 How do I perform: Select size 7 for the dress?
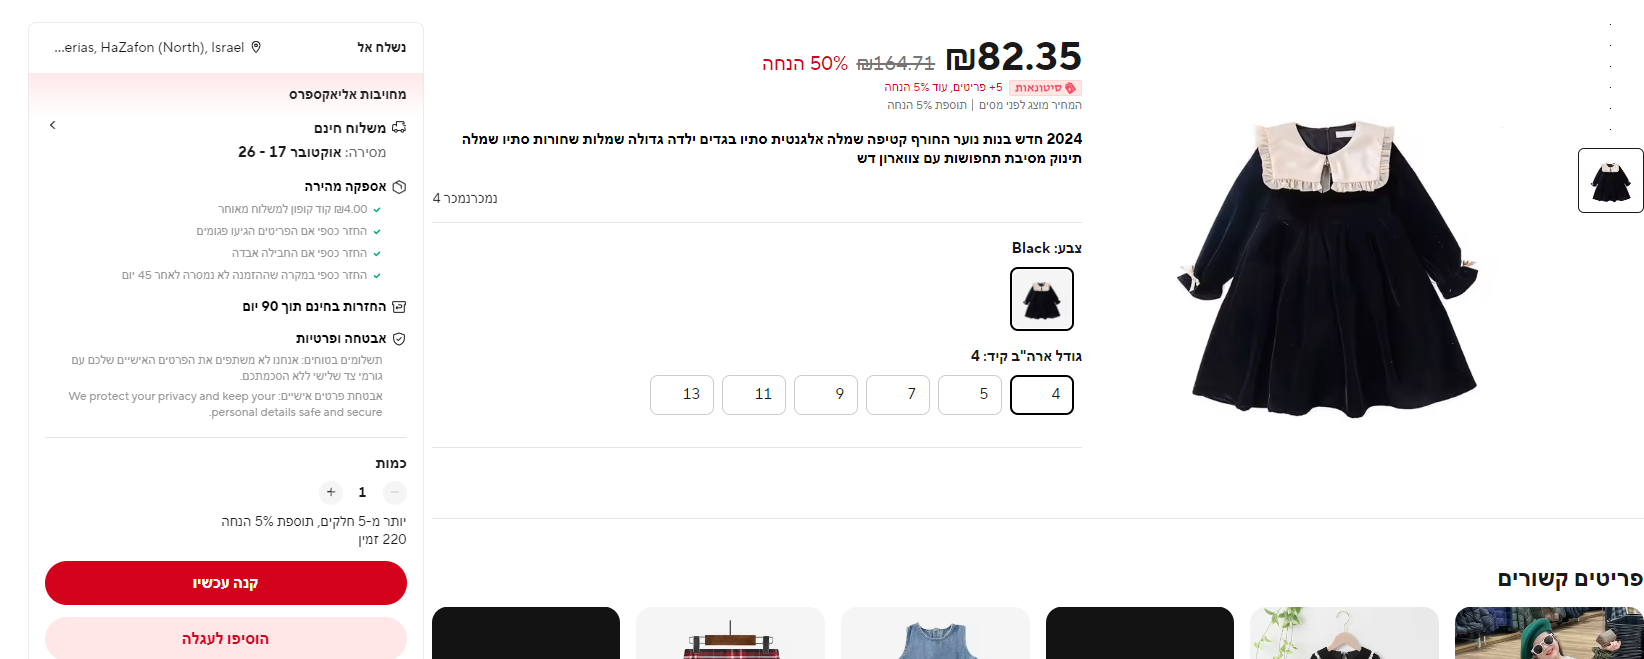click(897, 395)
